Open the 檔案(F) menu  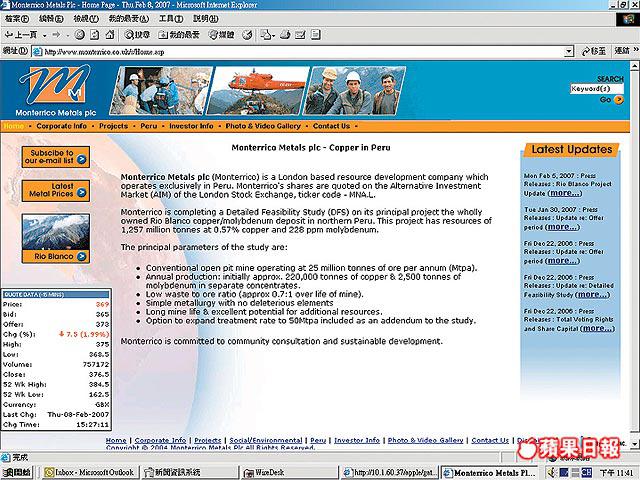pyautogui.click(x=16, y=19)
